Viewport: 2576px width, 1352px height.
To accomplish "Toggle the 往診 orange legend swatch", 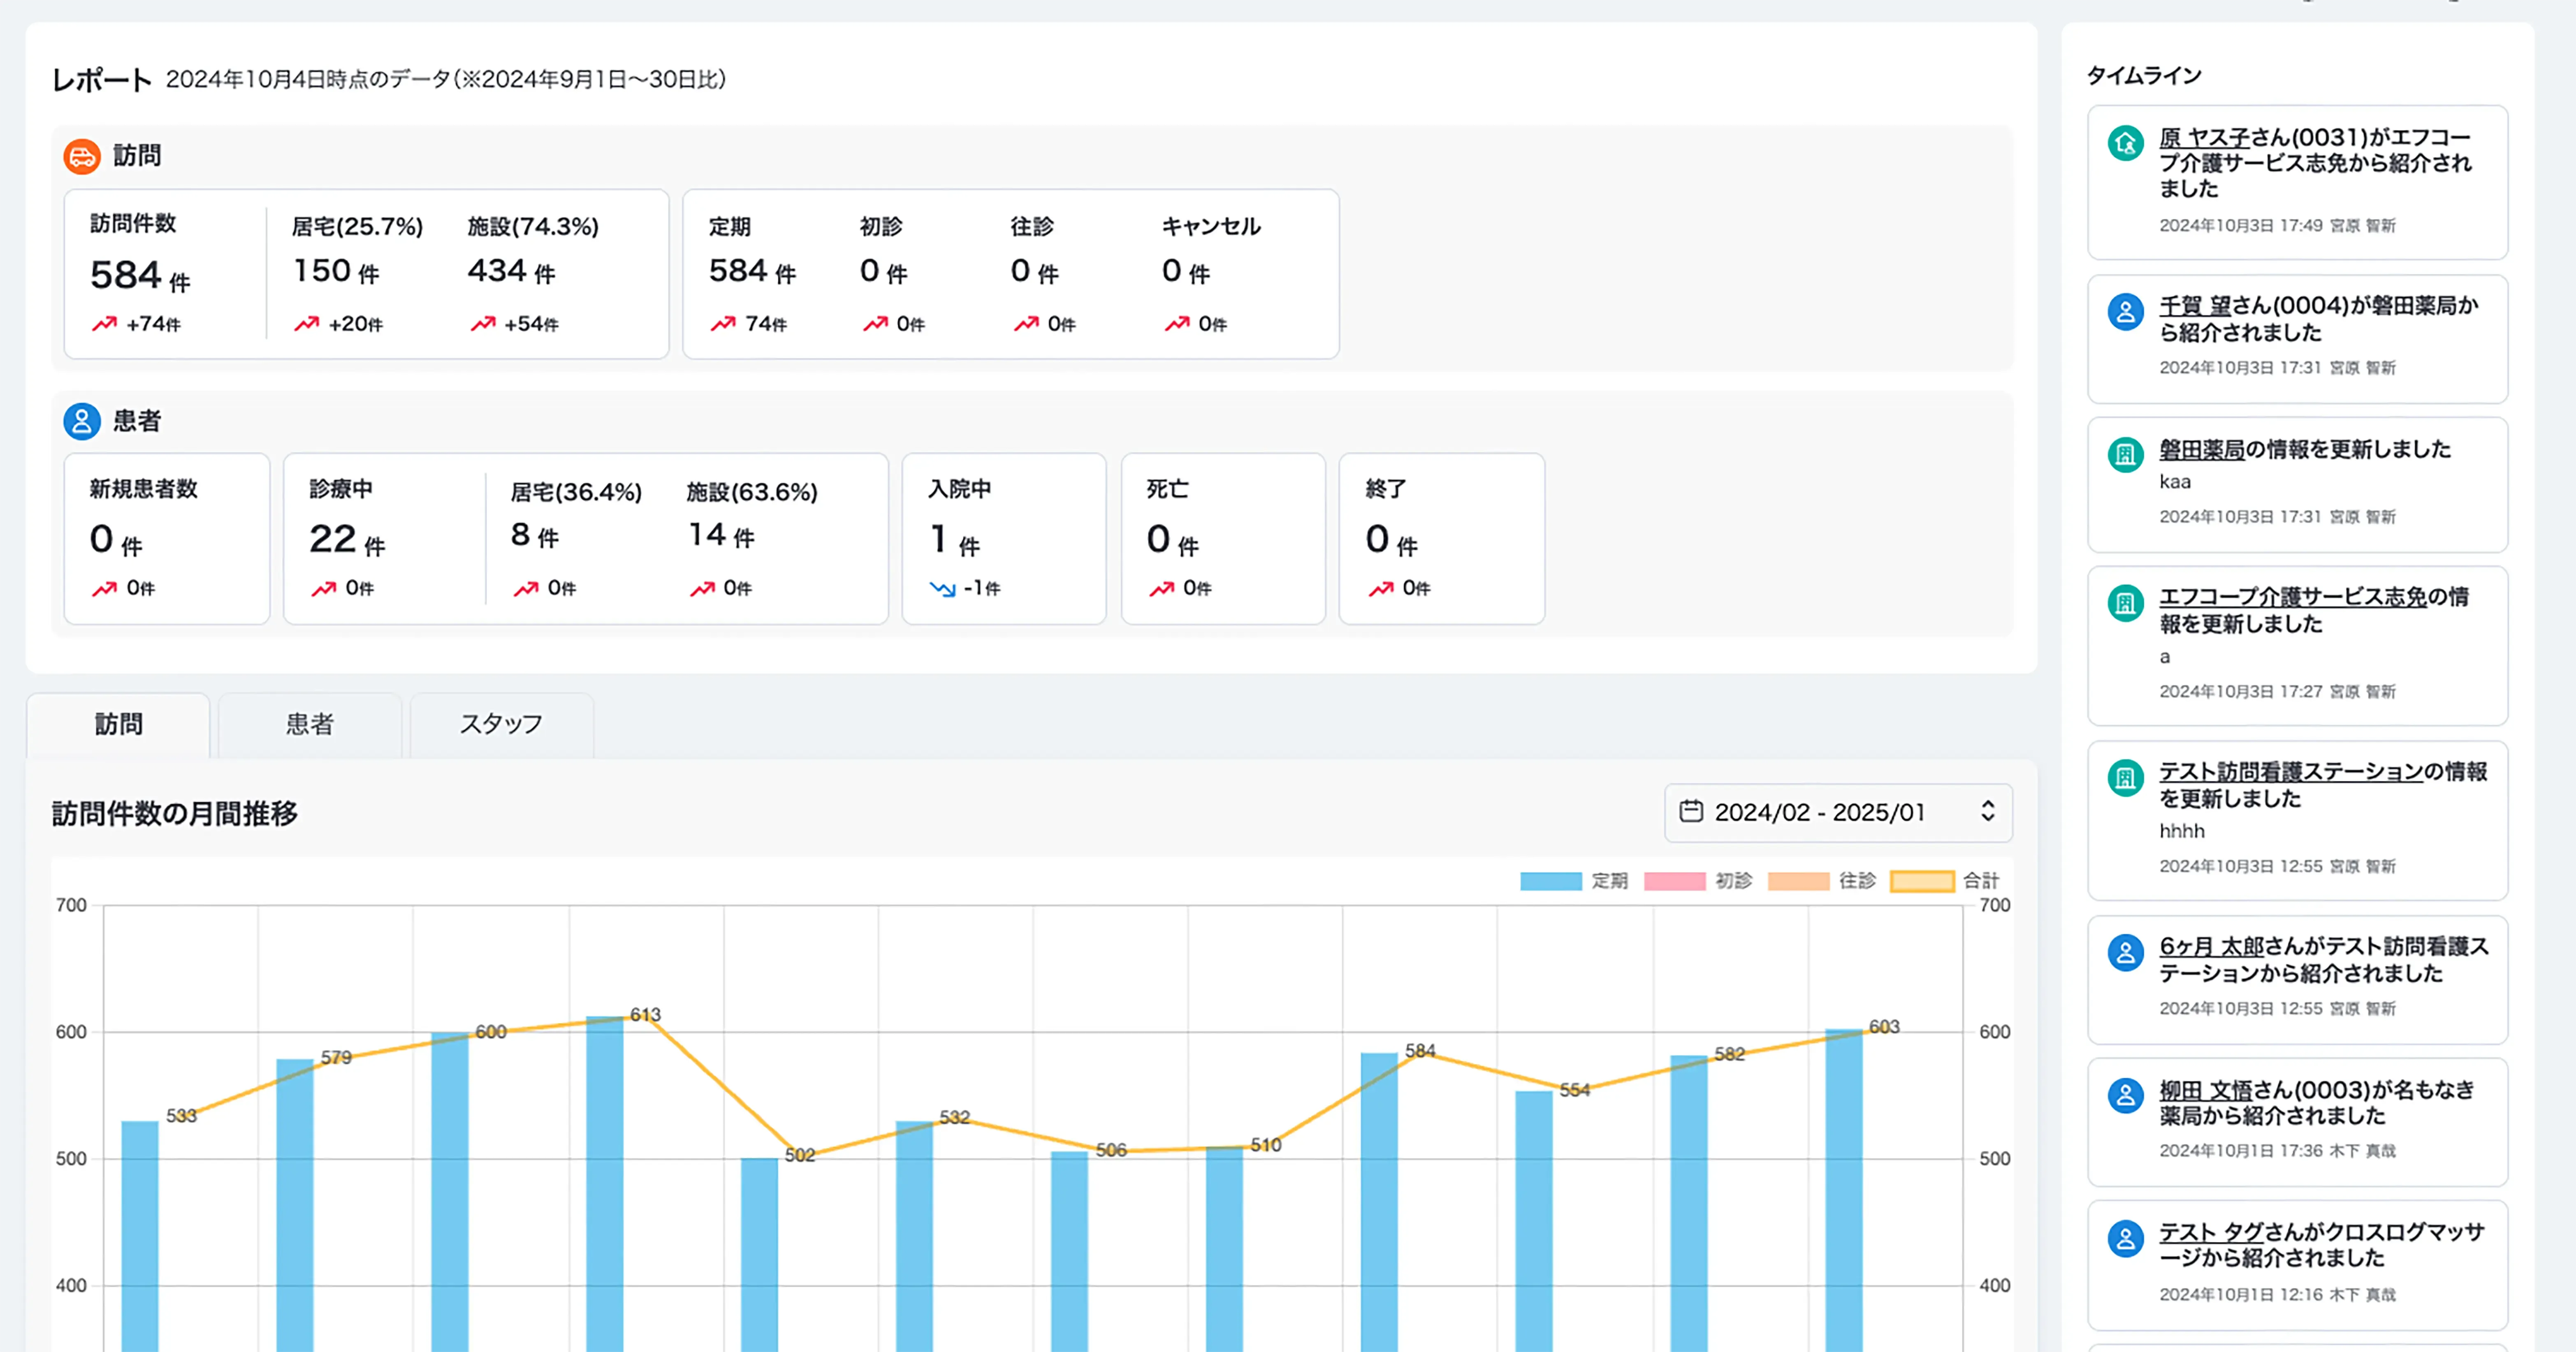I will tap(1799, 881).
